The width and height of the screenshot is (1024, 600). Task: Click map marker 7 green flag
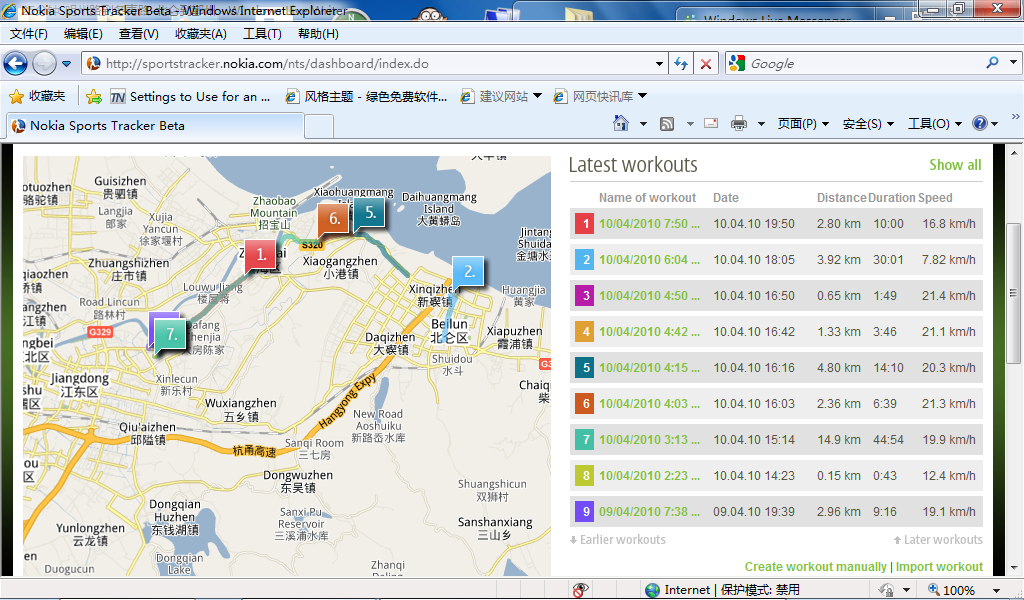point(170,335)
